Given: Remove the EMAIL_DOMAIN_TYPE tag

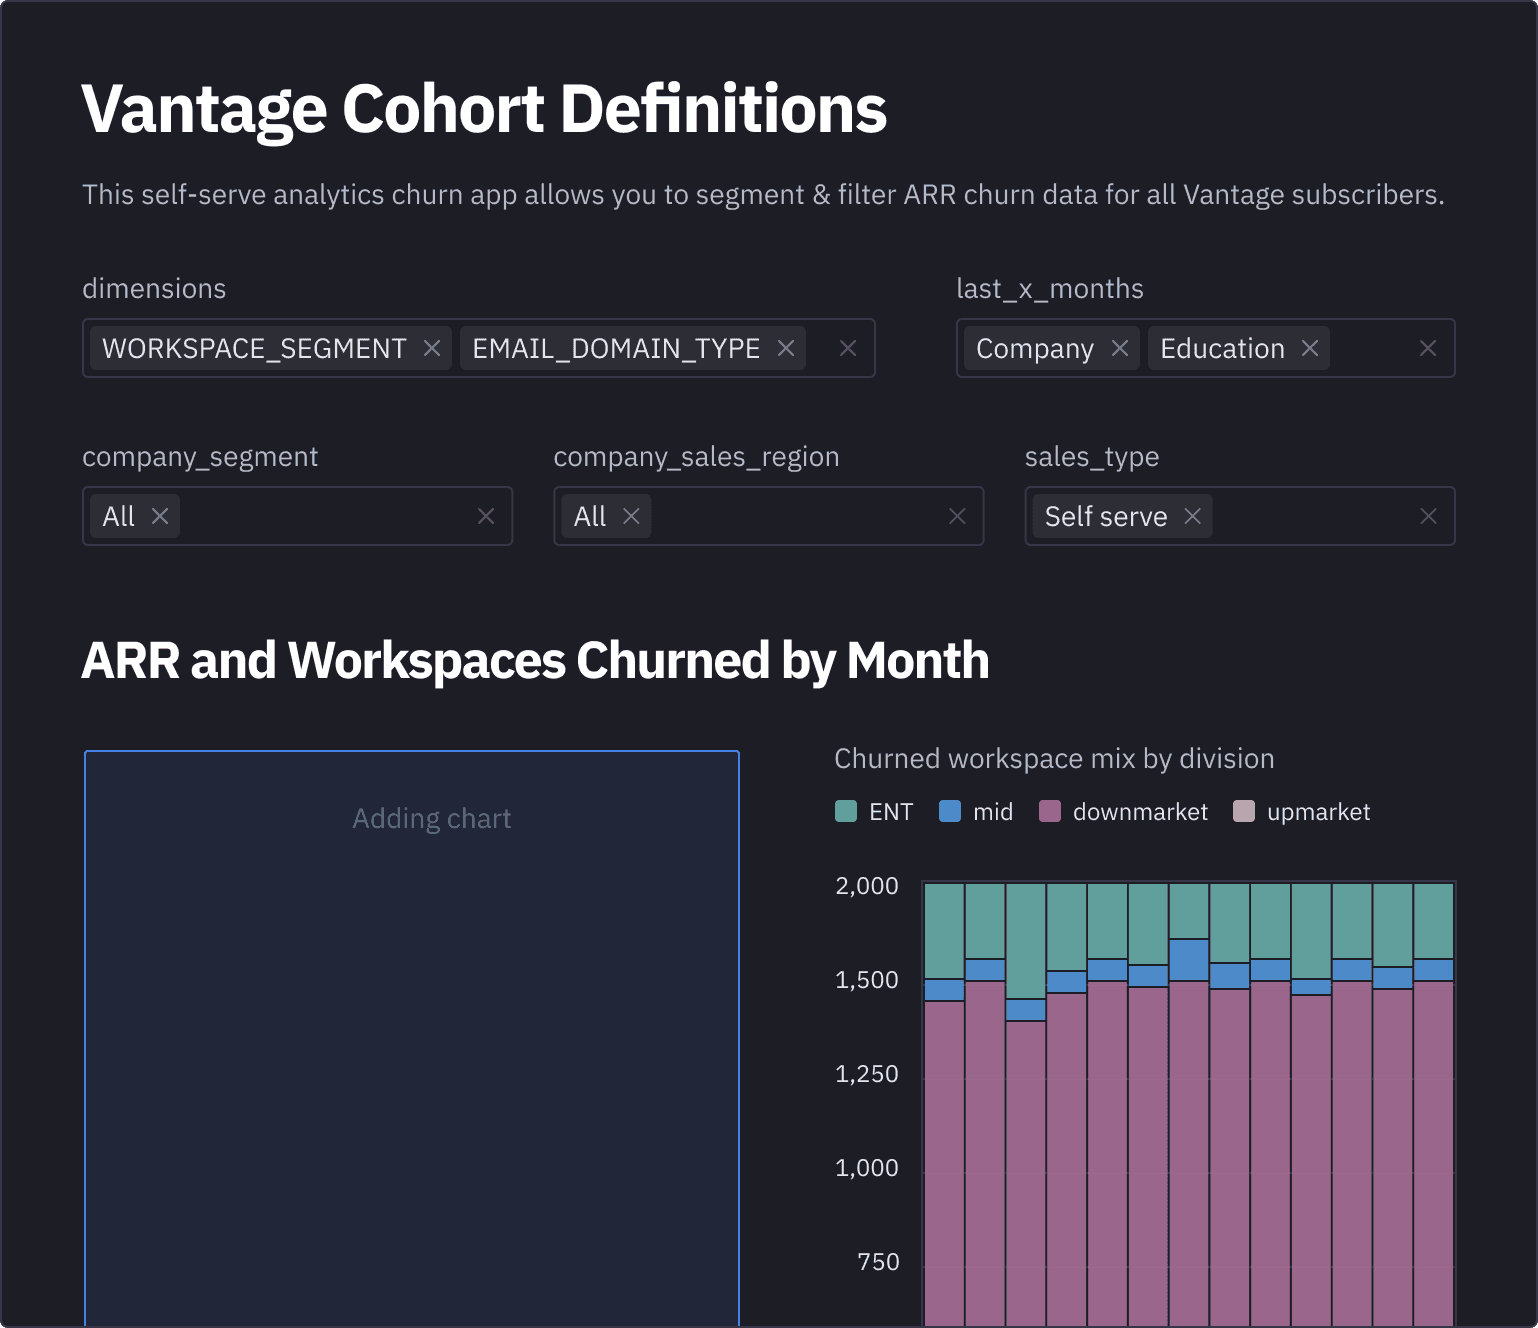Looking at the screenshot, I should 786,348.
